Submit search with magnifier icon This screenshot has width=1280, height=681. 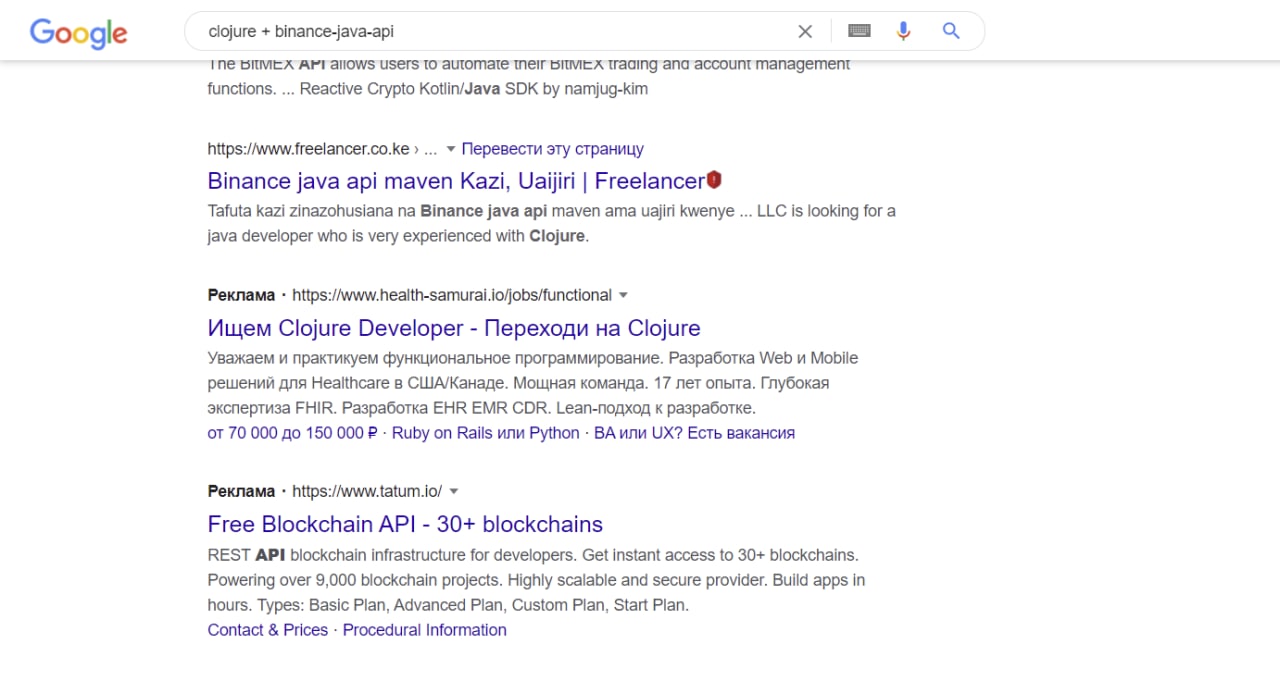[951, 31]
